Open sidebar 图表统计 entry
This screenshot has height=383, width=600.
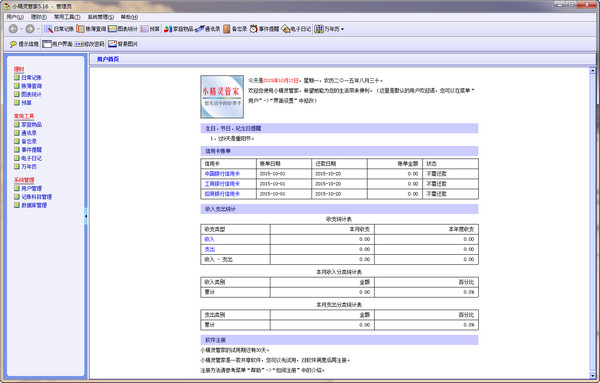coord(28,95)
